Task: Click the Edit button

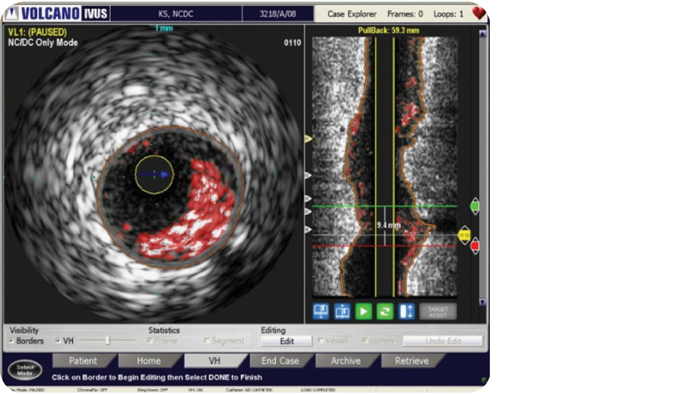Action: [x=287, y=341]
